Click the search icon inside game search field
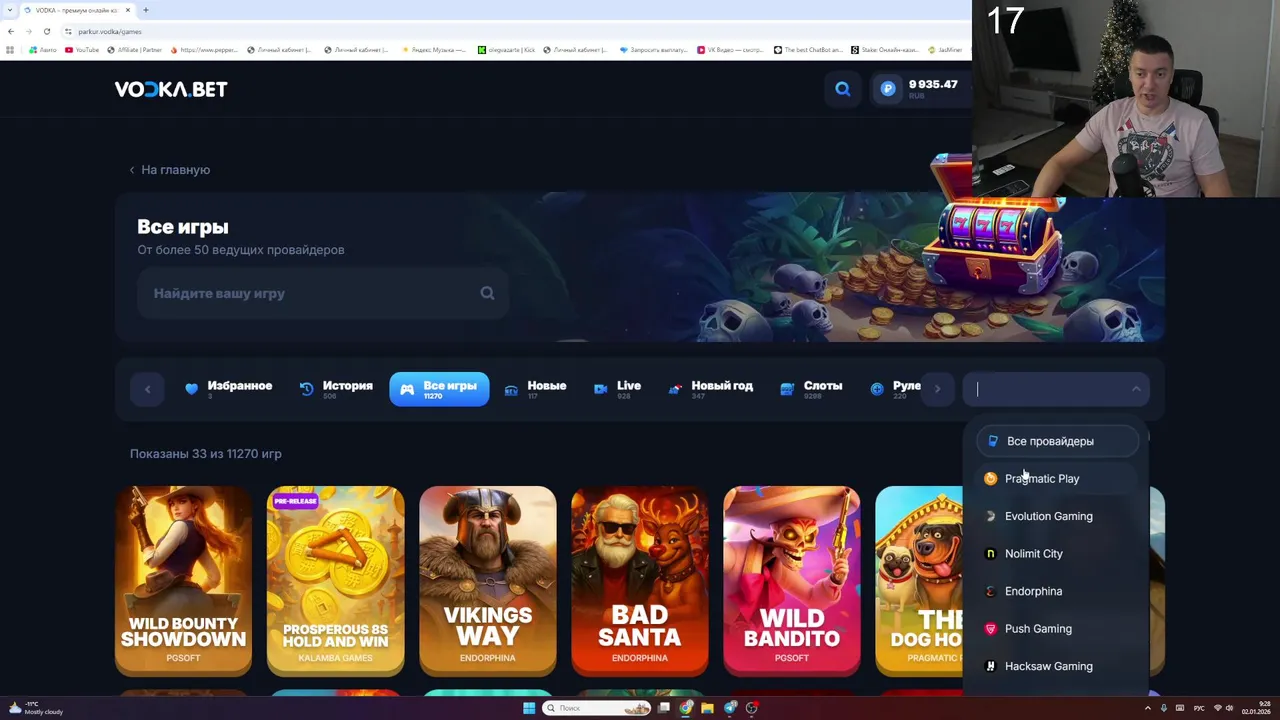The width and height of the screenshot is (1280, 720). 487,293
